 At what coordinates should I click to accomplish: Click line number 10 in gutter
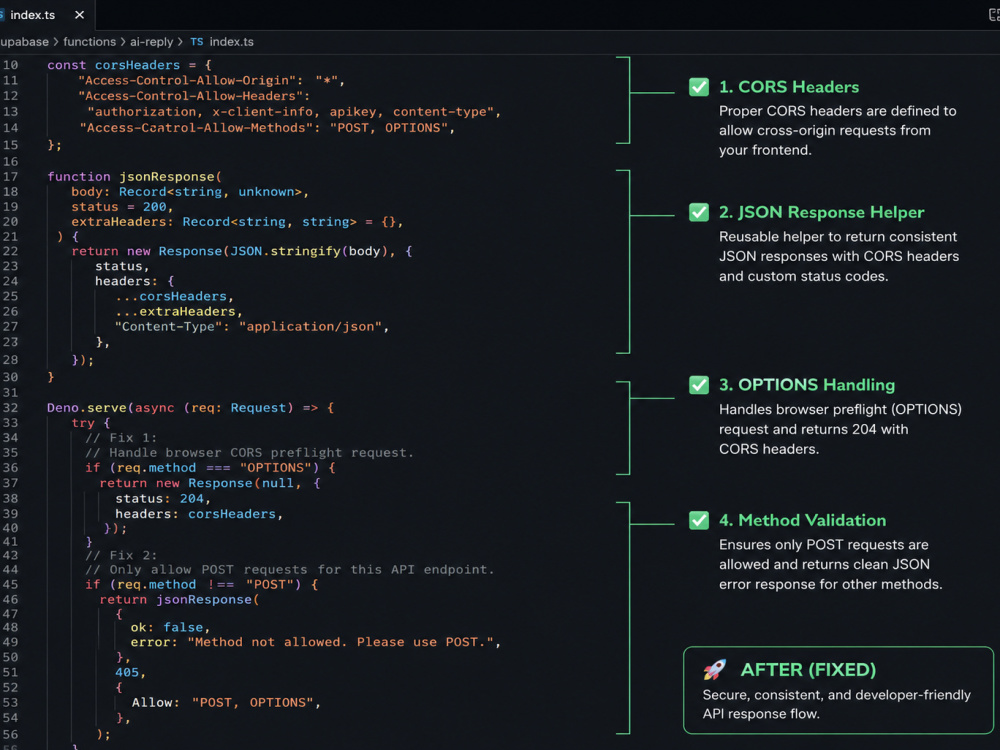(11, 65)
